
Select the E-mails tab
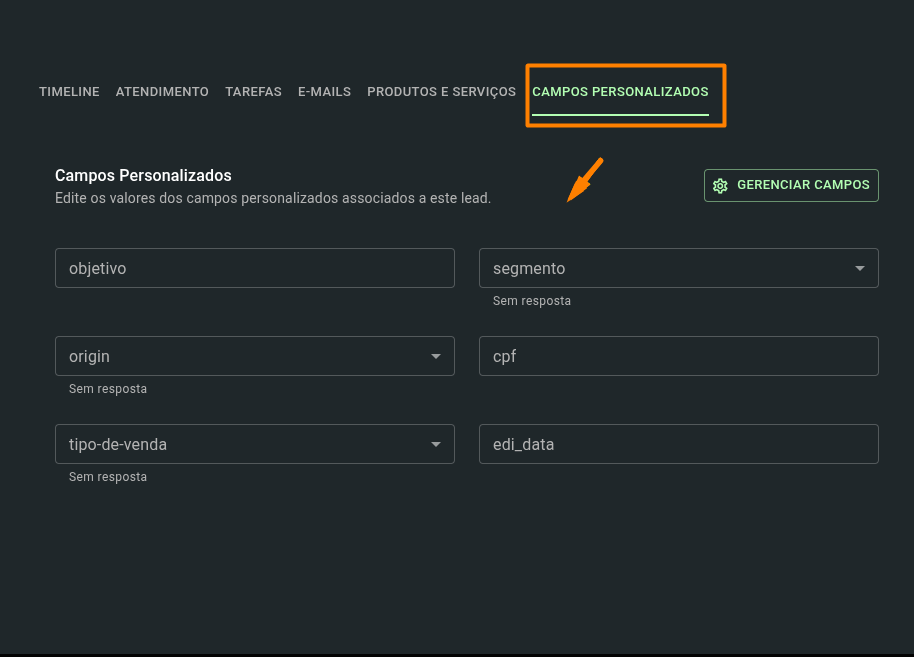point(325,92)
